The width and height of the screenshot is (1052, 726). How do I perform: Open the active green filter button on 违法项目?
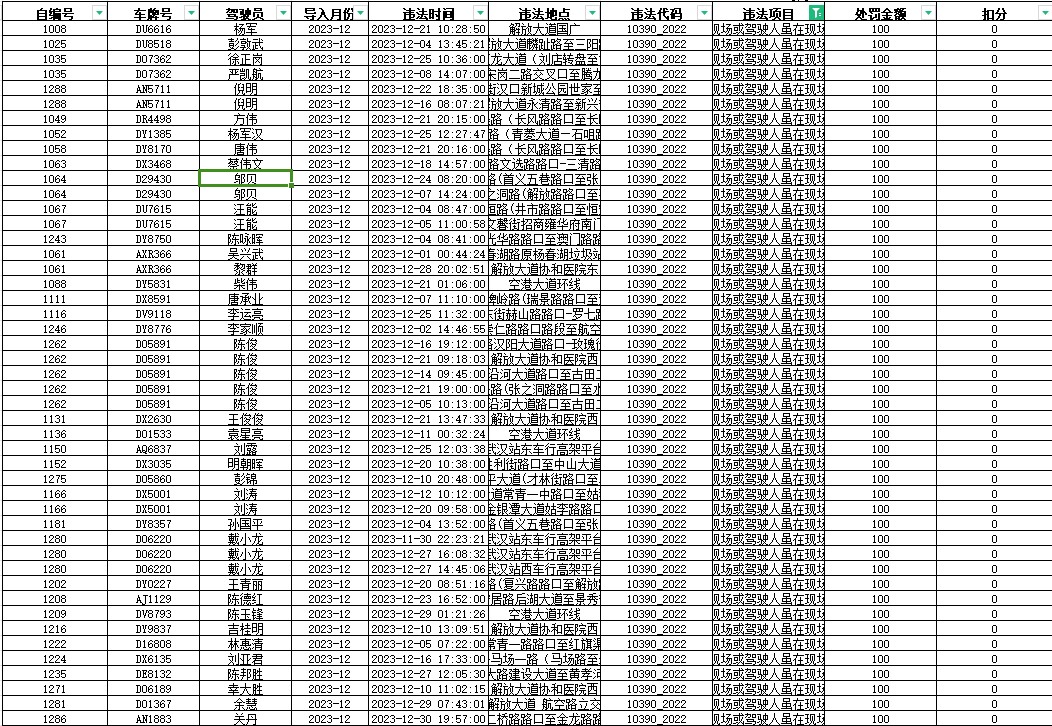816,13
